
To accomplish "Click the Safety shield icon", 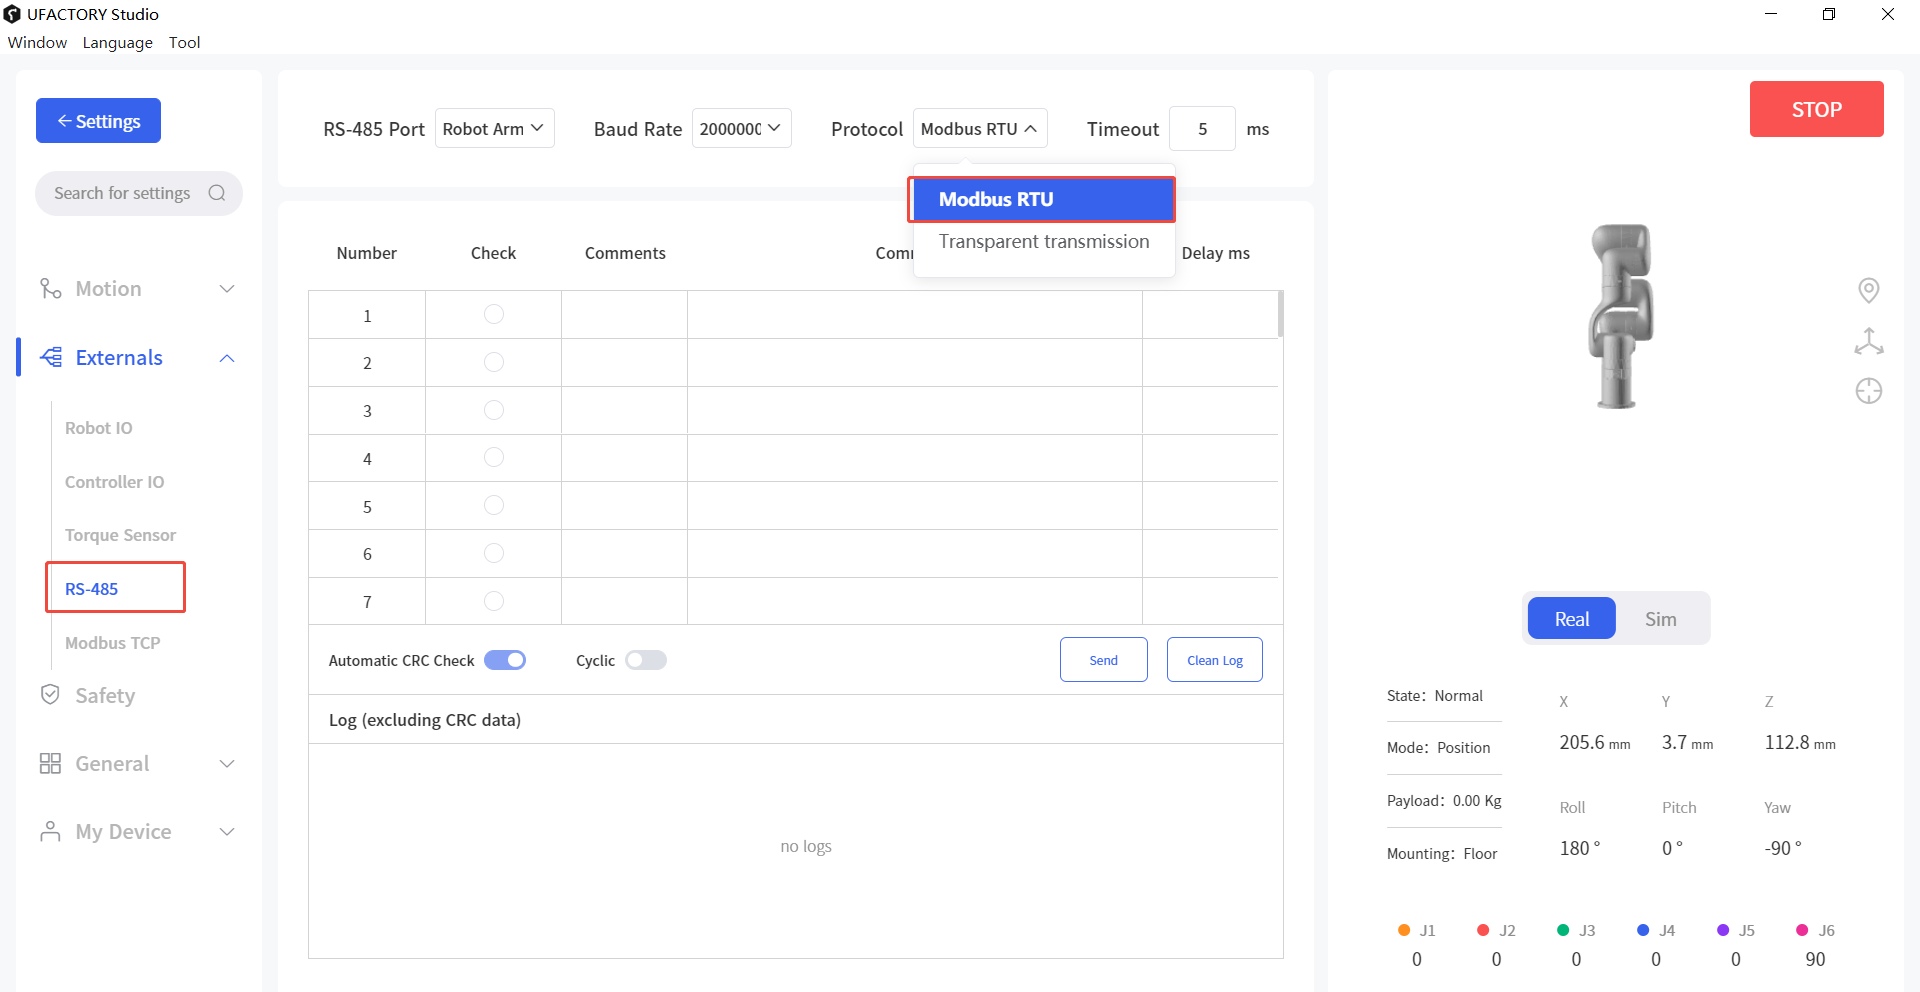I will [x=50, y=695].
